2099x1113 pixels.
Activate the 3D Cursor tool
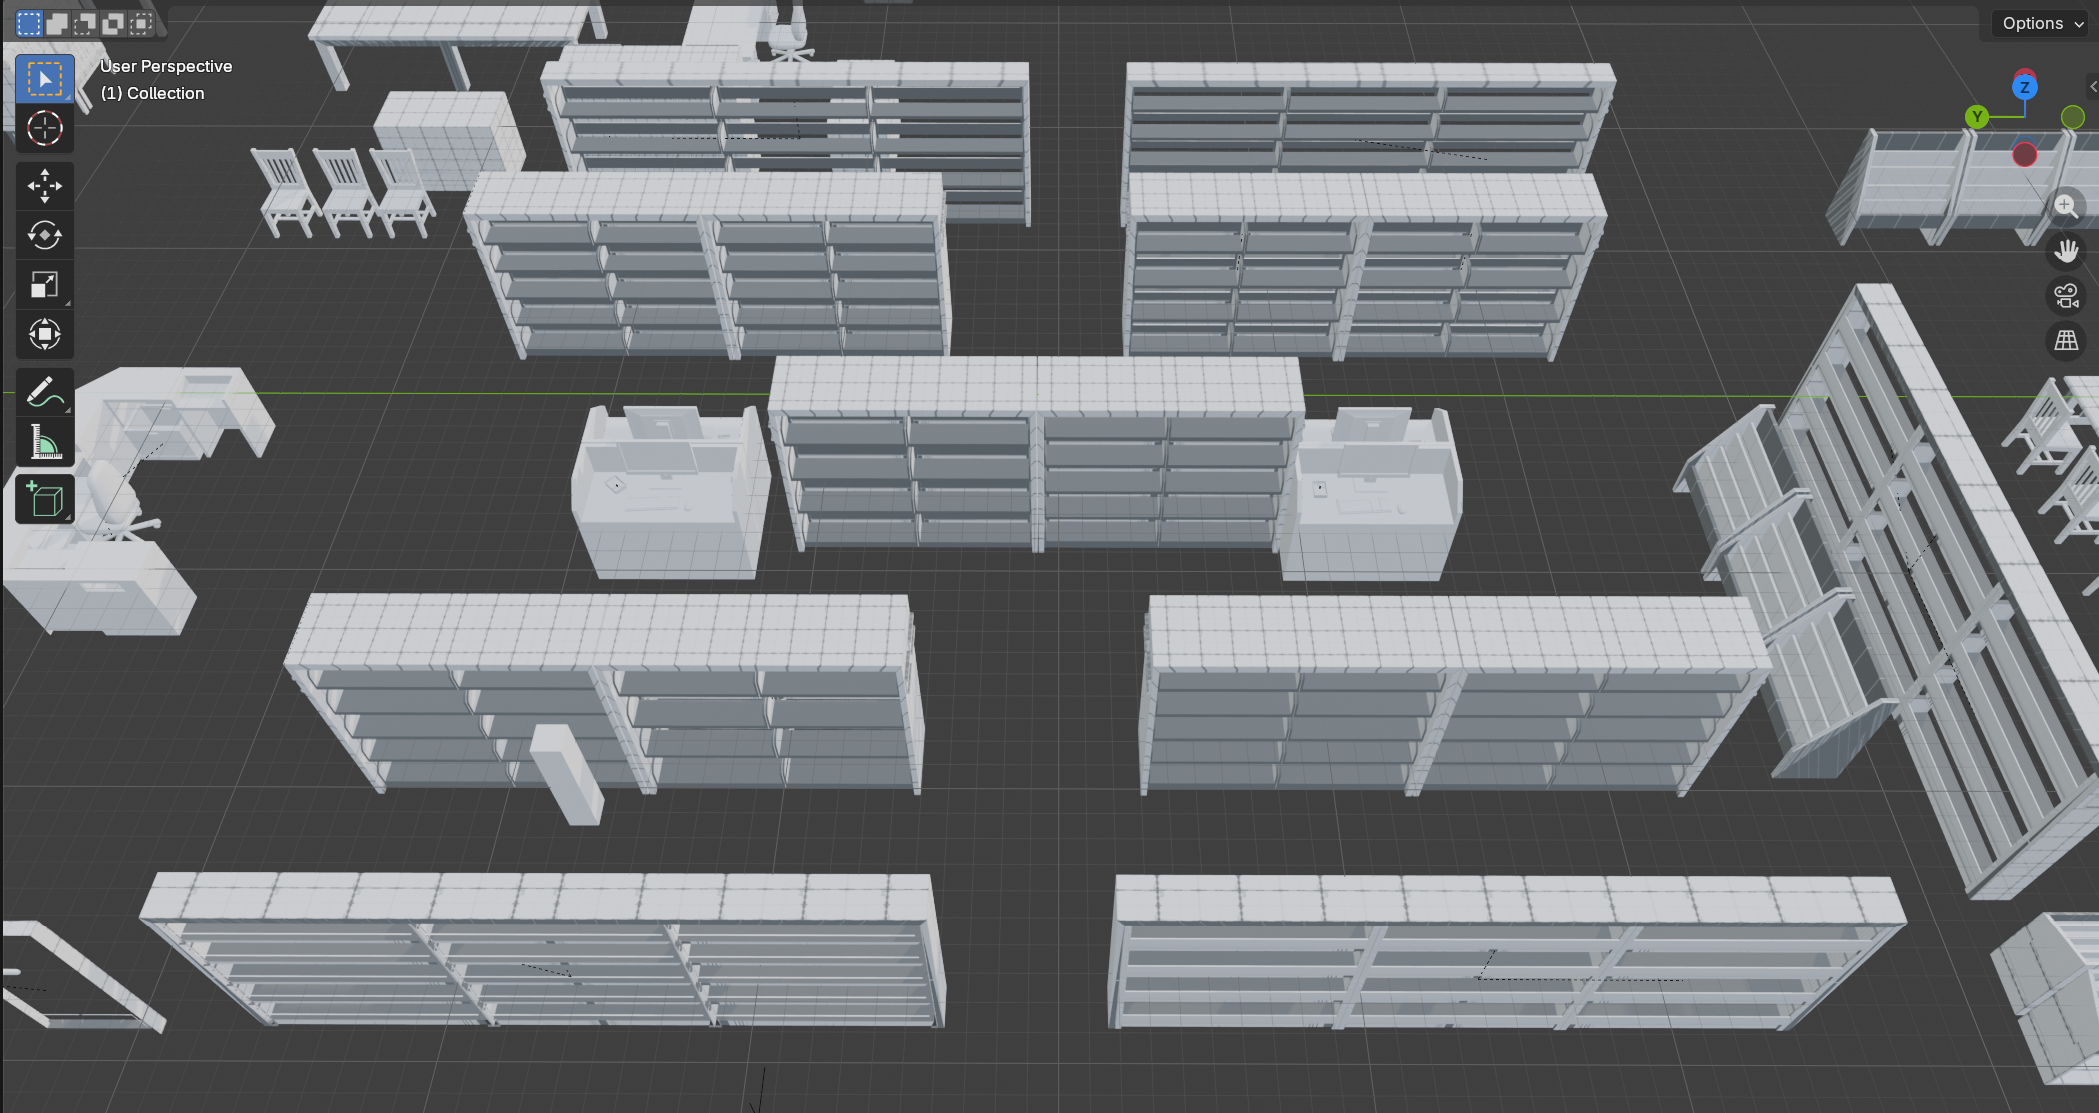pos(44,129)
